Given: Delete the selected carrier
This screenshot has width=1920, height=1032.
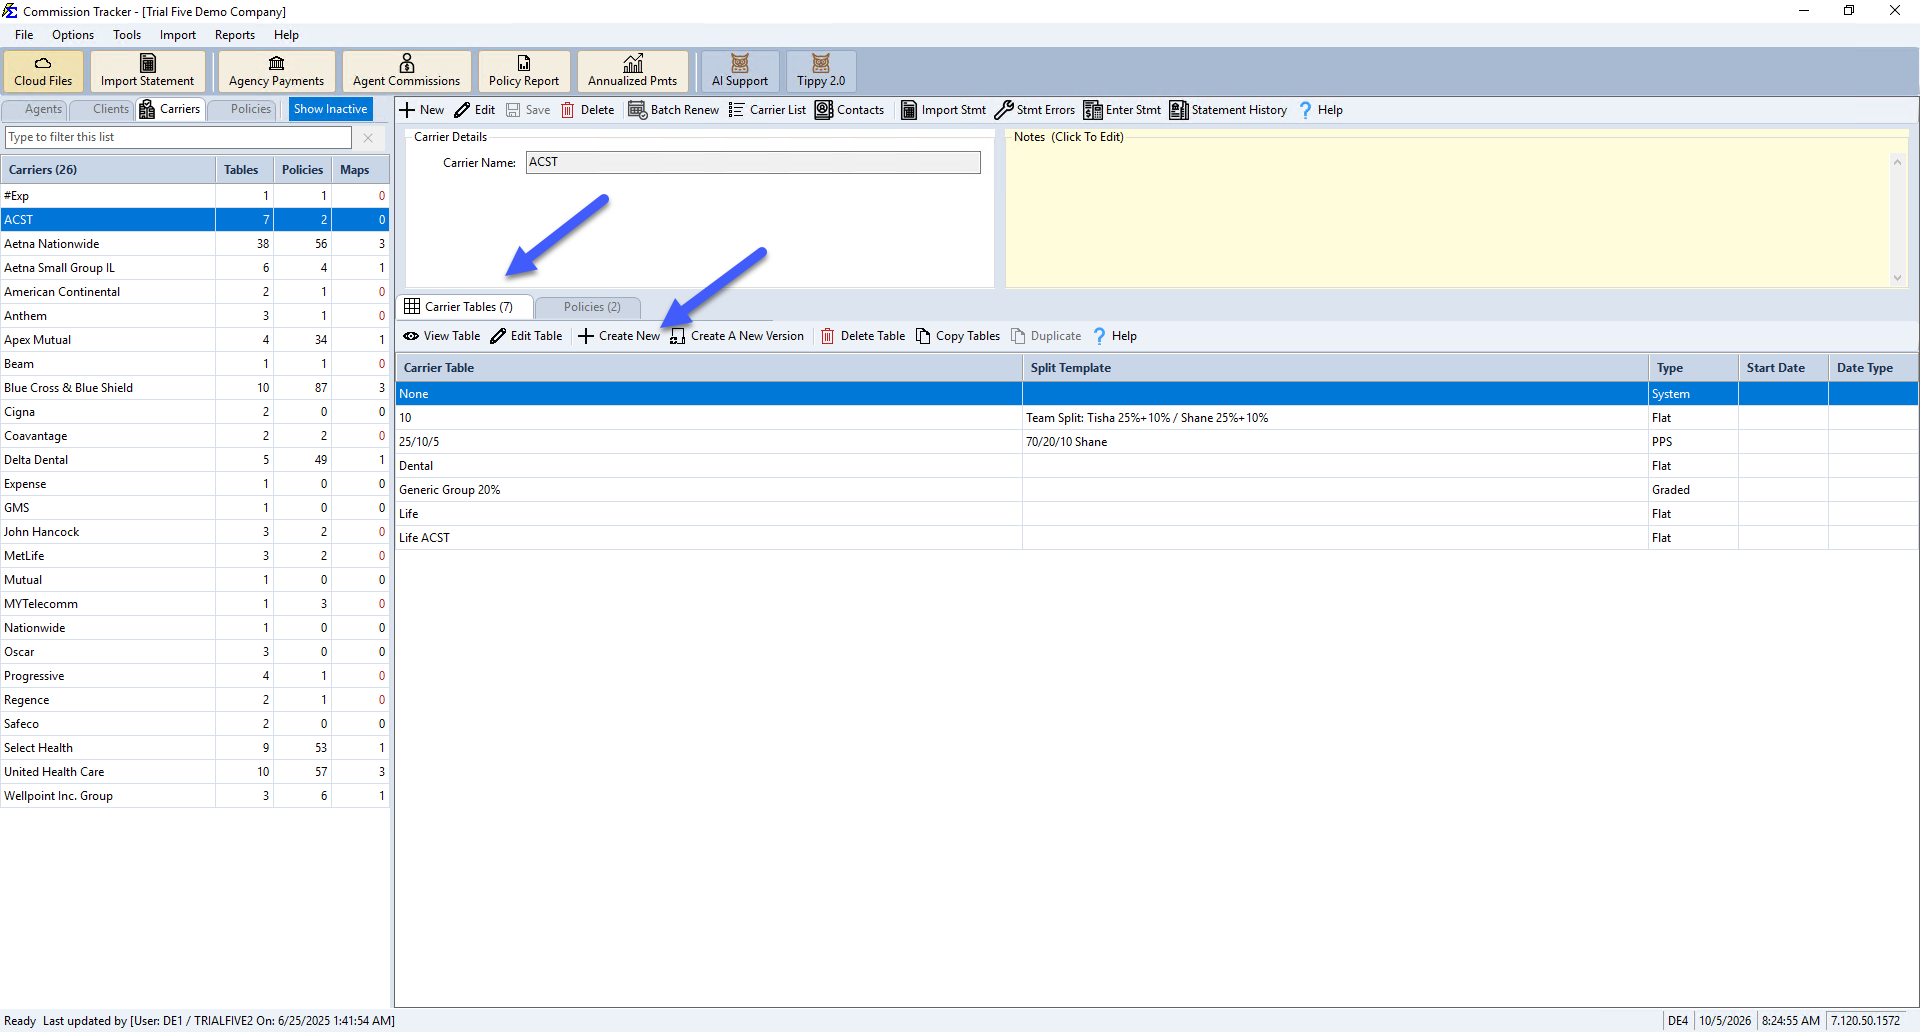Looking at the screenshot, I should 588,110.
